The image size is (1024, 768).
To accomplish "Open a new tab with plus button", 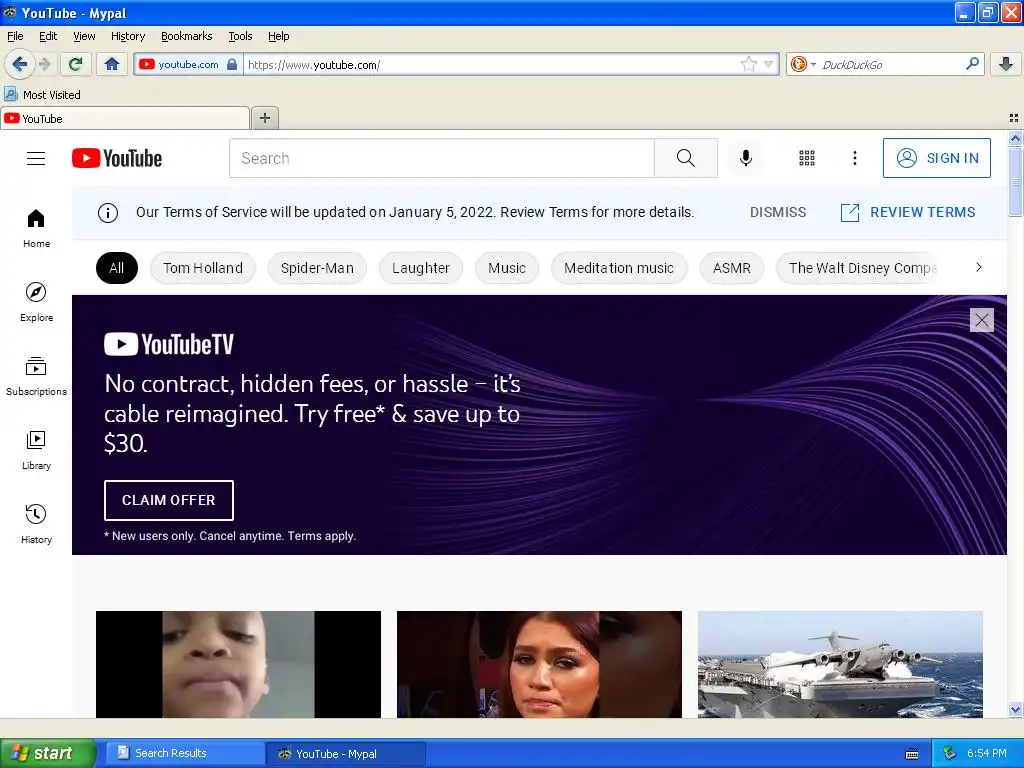I will 265,118.
